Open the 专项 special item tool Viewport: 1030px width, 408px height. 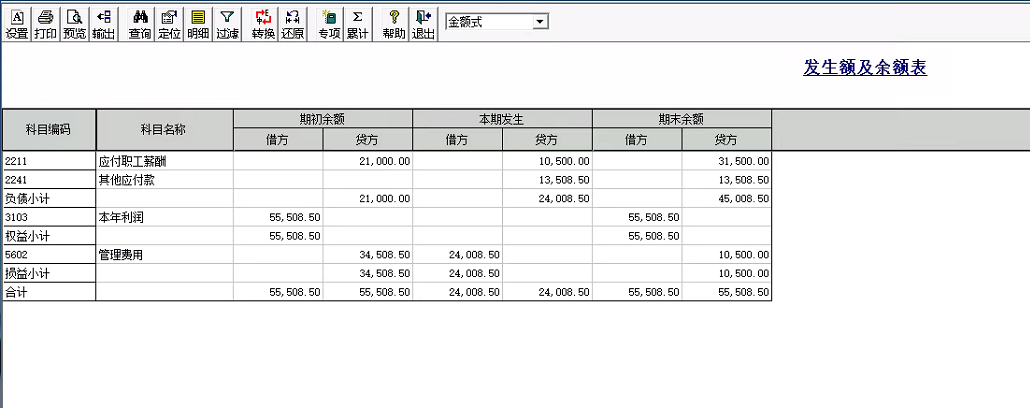[329, 25]
